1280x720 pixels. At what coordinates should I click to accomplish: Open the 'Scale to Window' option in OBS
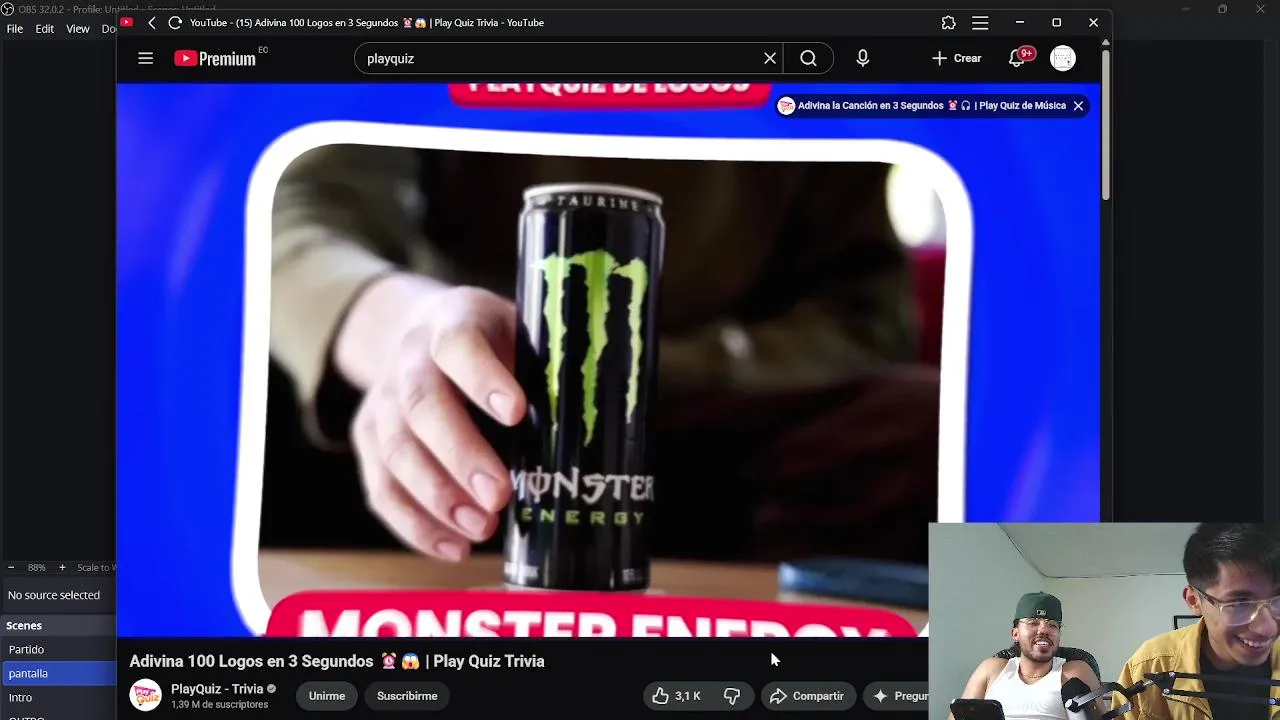click(x=96, y=567)
